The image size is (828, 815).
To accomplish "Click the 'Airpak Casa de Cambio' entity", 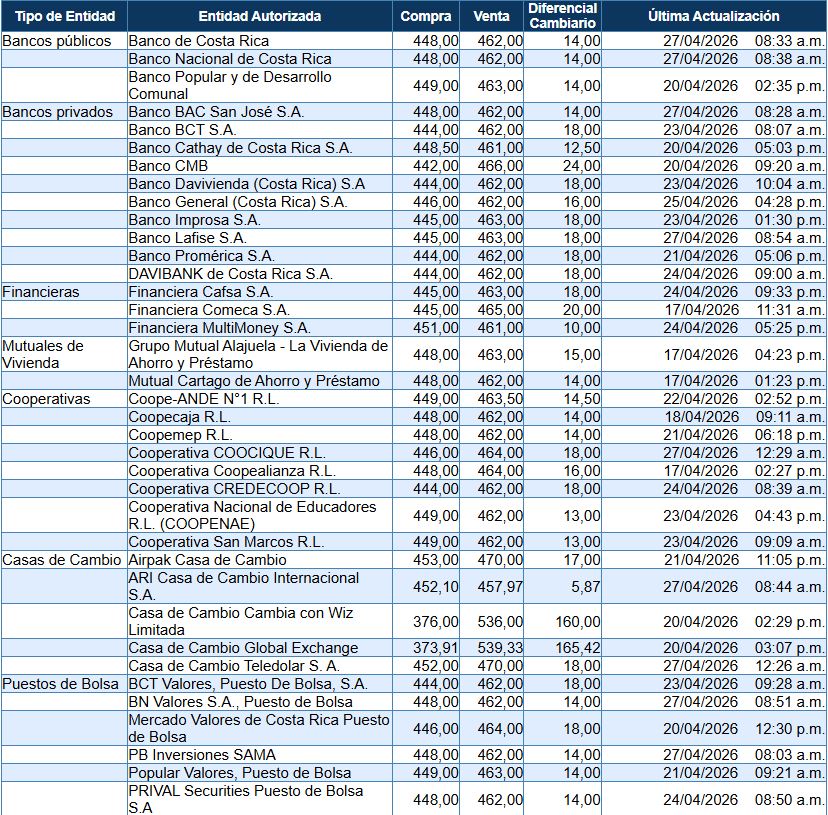I will (207, 560).
